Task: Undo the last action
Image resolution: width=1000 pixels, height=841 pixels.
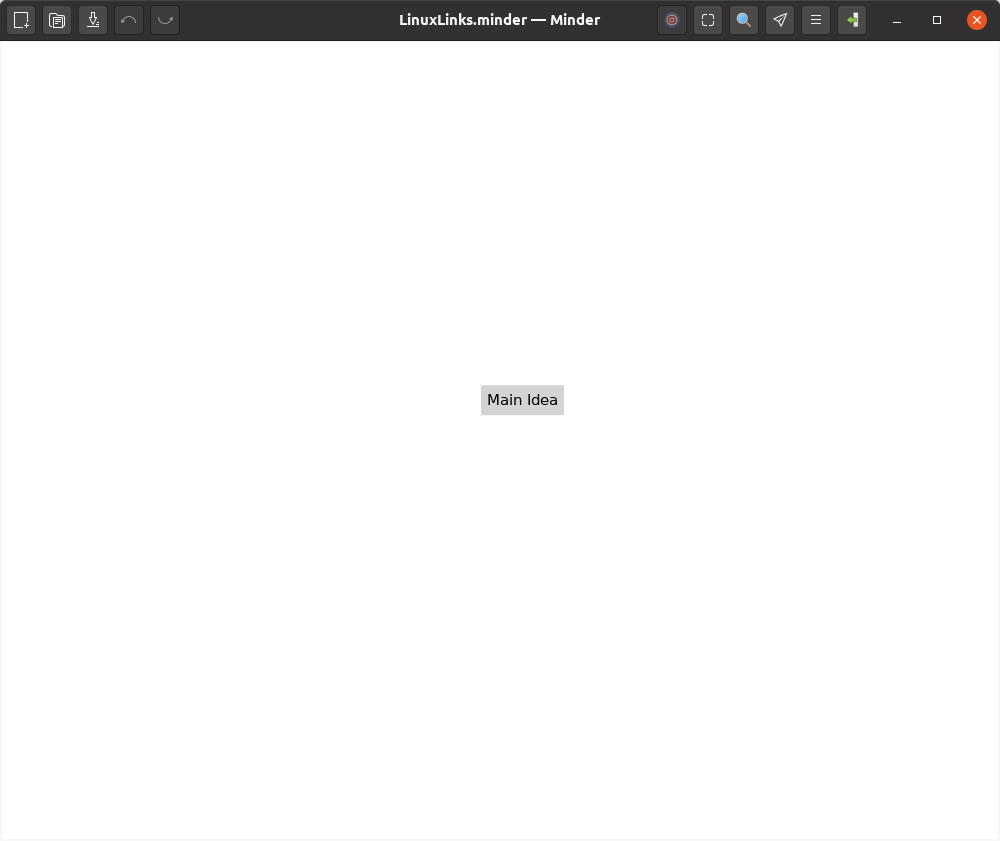Action: tap(129, 20)
